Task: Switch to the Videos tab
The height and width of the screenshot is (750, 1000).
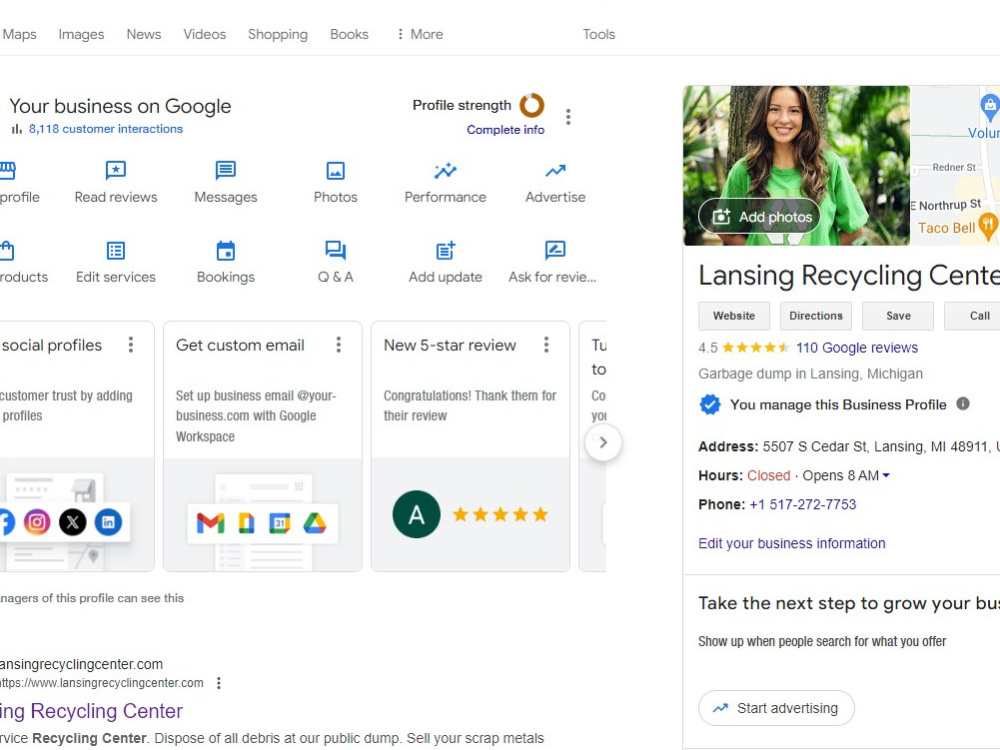Action: 205,34
